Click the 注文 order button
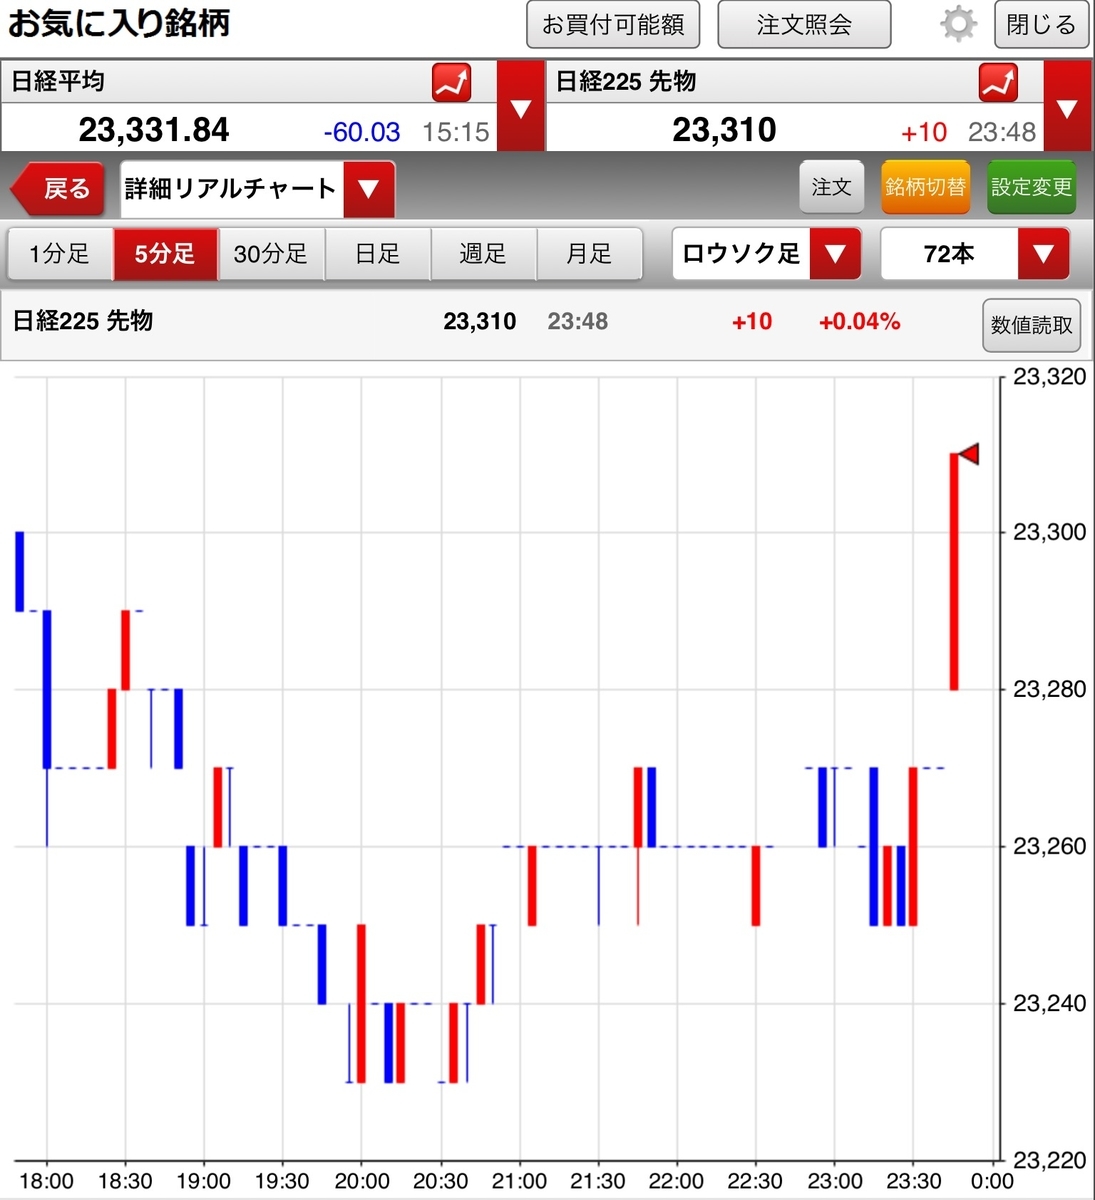Screen dimensions: 1095x1200 (x=831, y=187)
